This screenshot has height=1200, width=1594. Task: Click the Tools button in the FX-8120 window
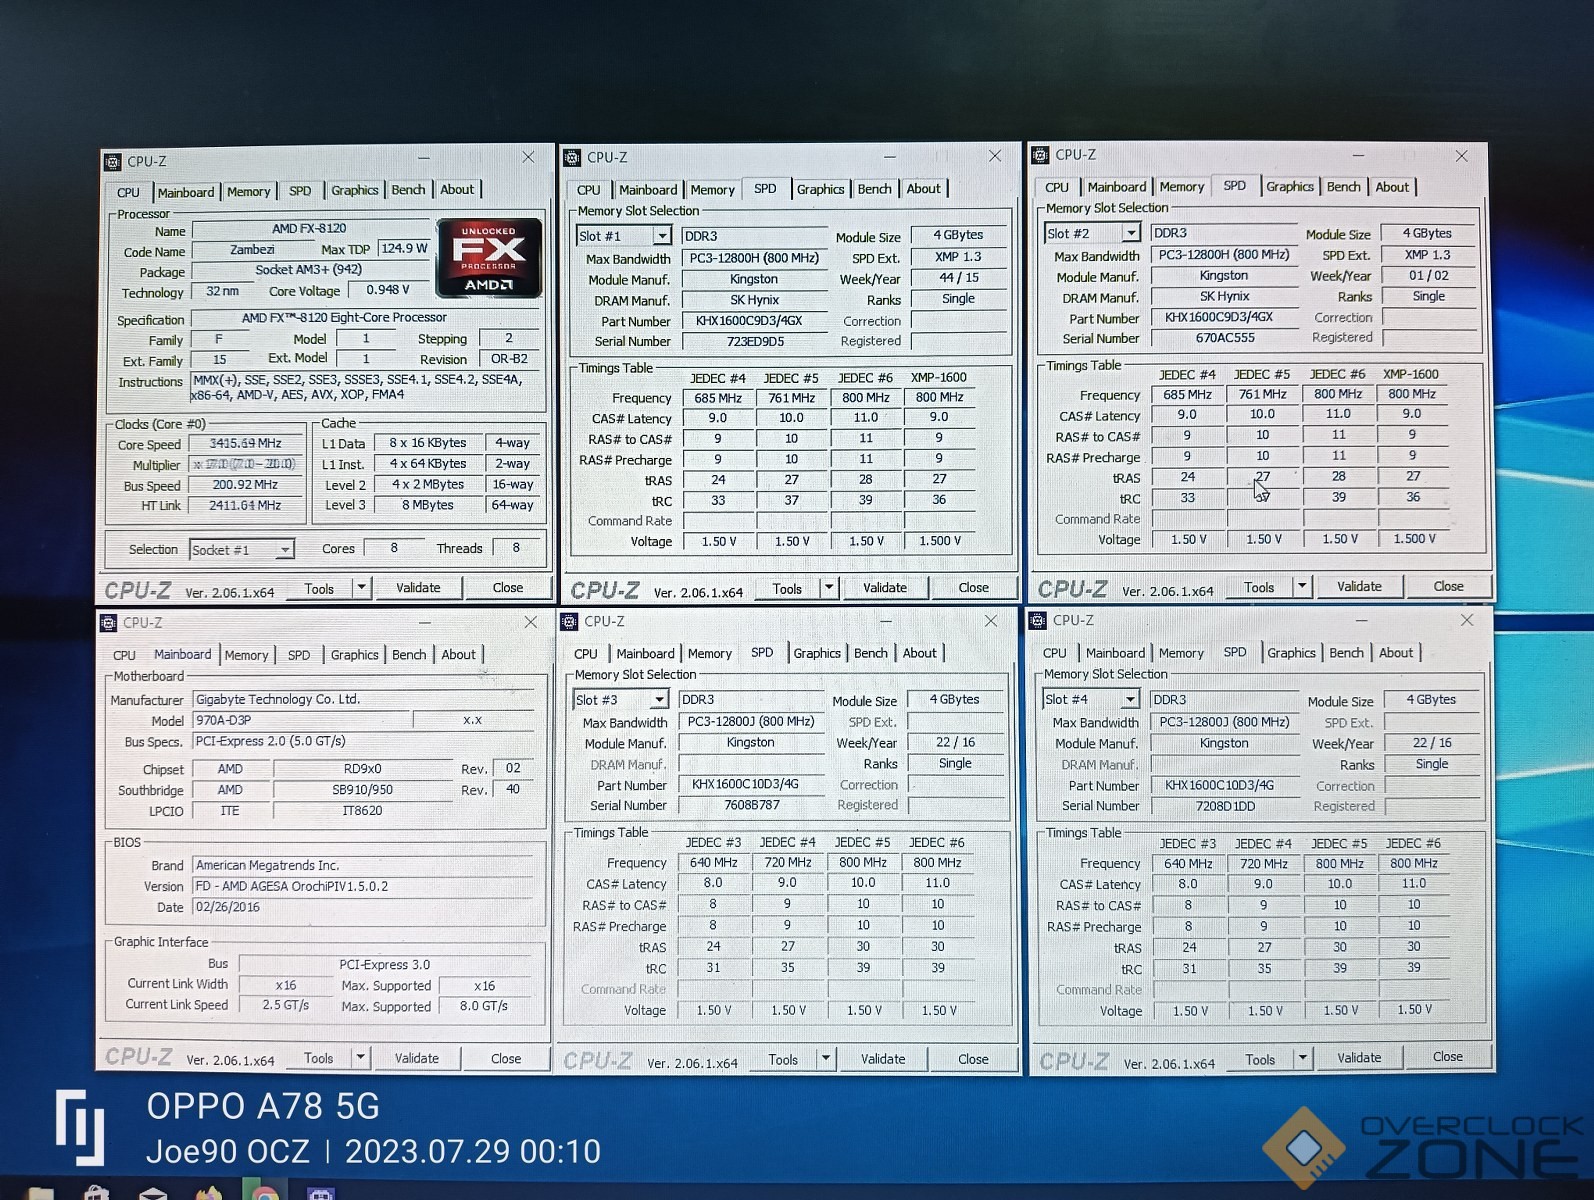319,589
